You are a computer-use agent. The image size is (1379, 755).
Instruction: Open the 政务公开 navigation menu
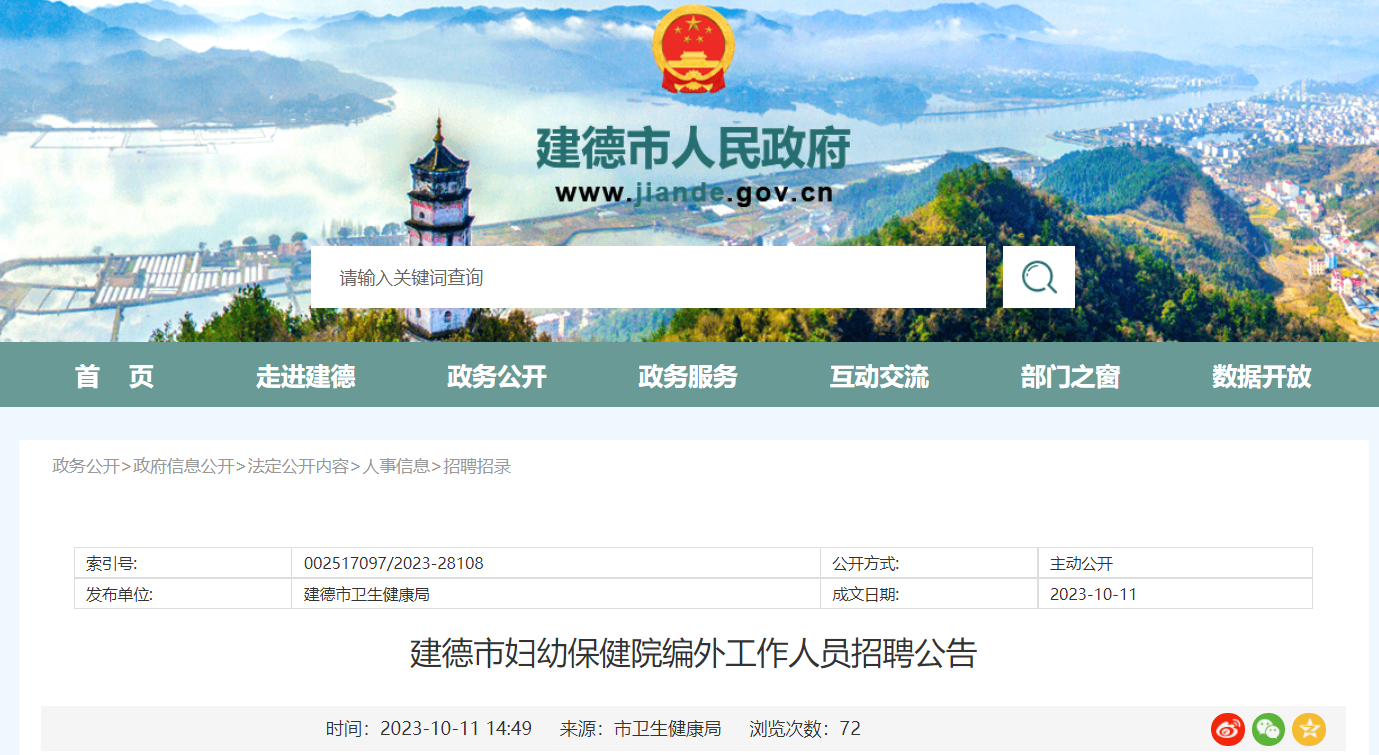tap(497, 376)
